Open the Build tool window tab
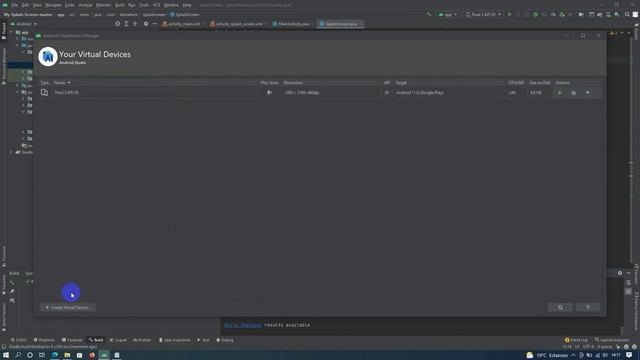This screenshot has height=360, width=640. pos(96,340)
